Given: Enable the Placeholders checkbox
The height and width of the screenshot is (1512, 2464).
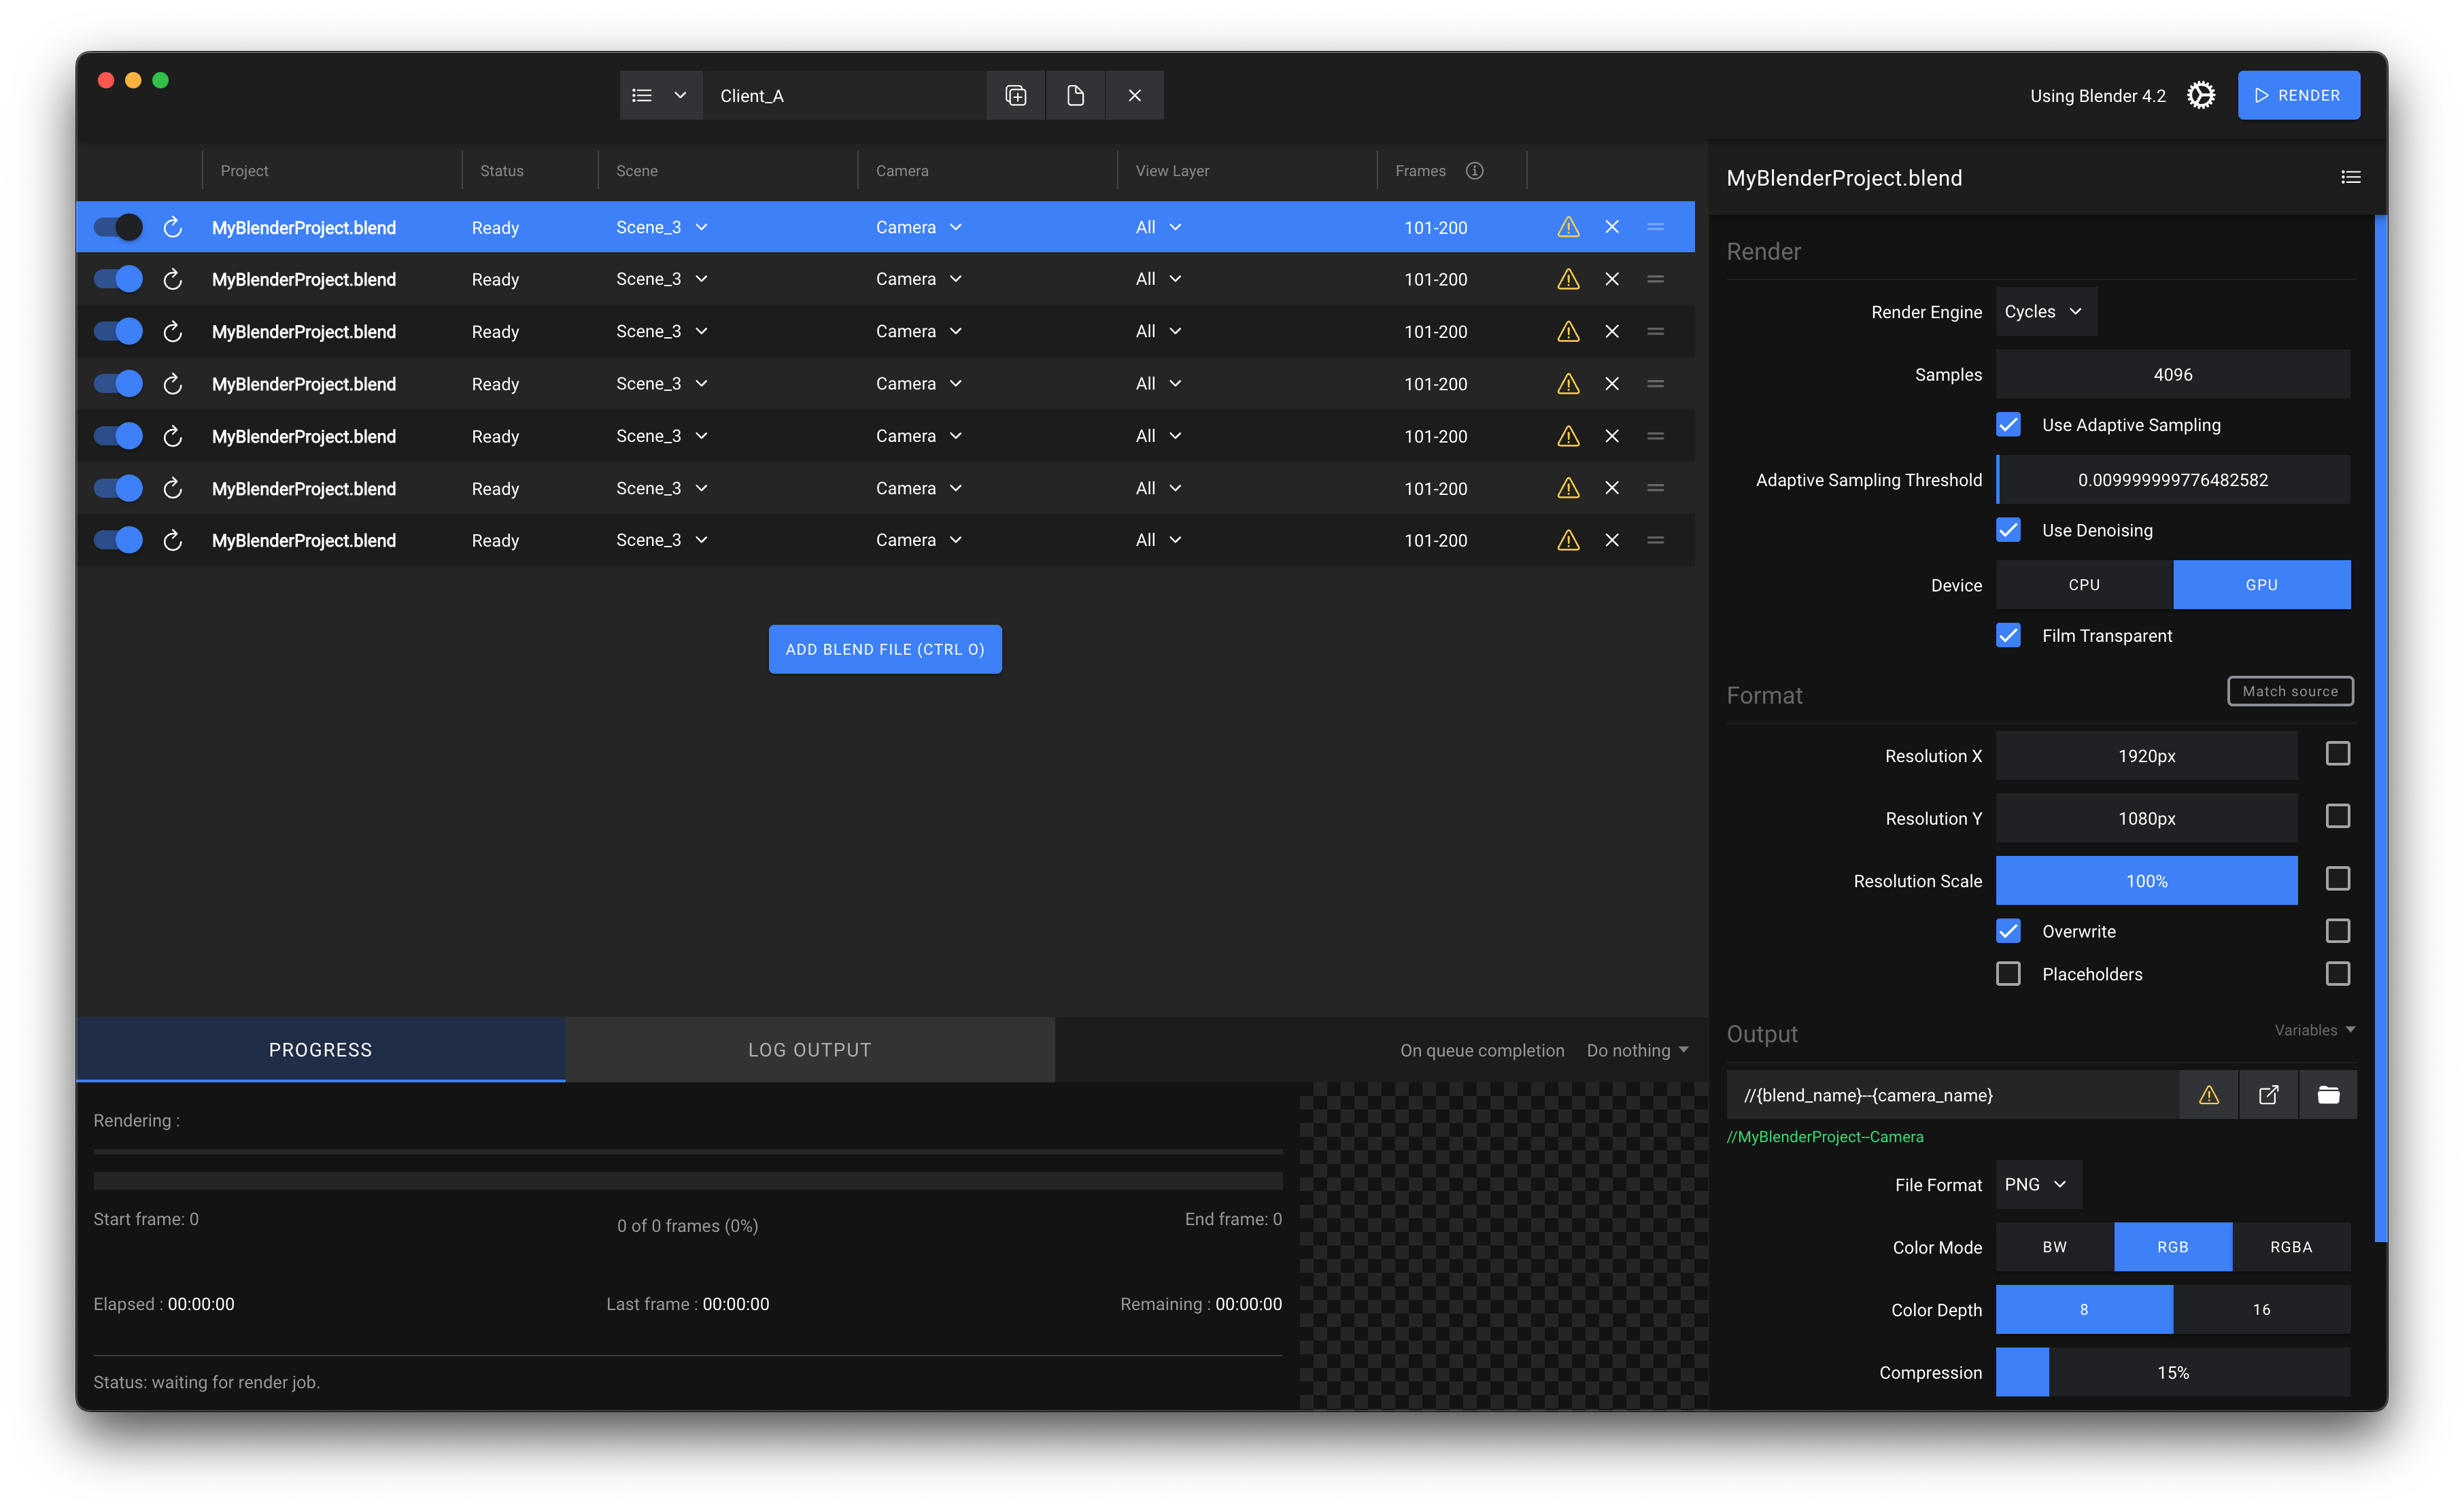Looking at the screenshot, I should point(2008,974).
